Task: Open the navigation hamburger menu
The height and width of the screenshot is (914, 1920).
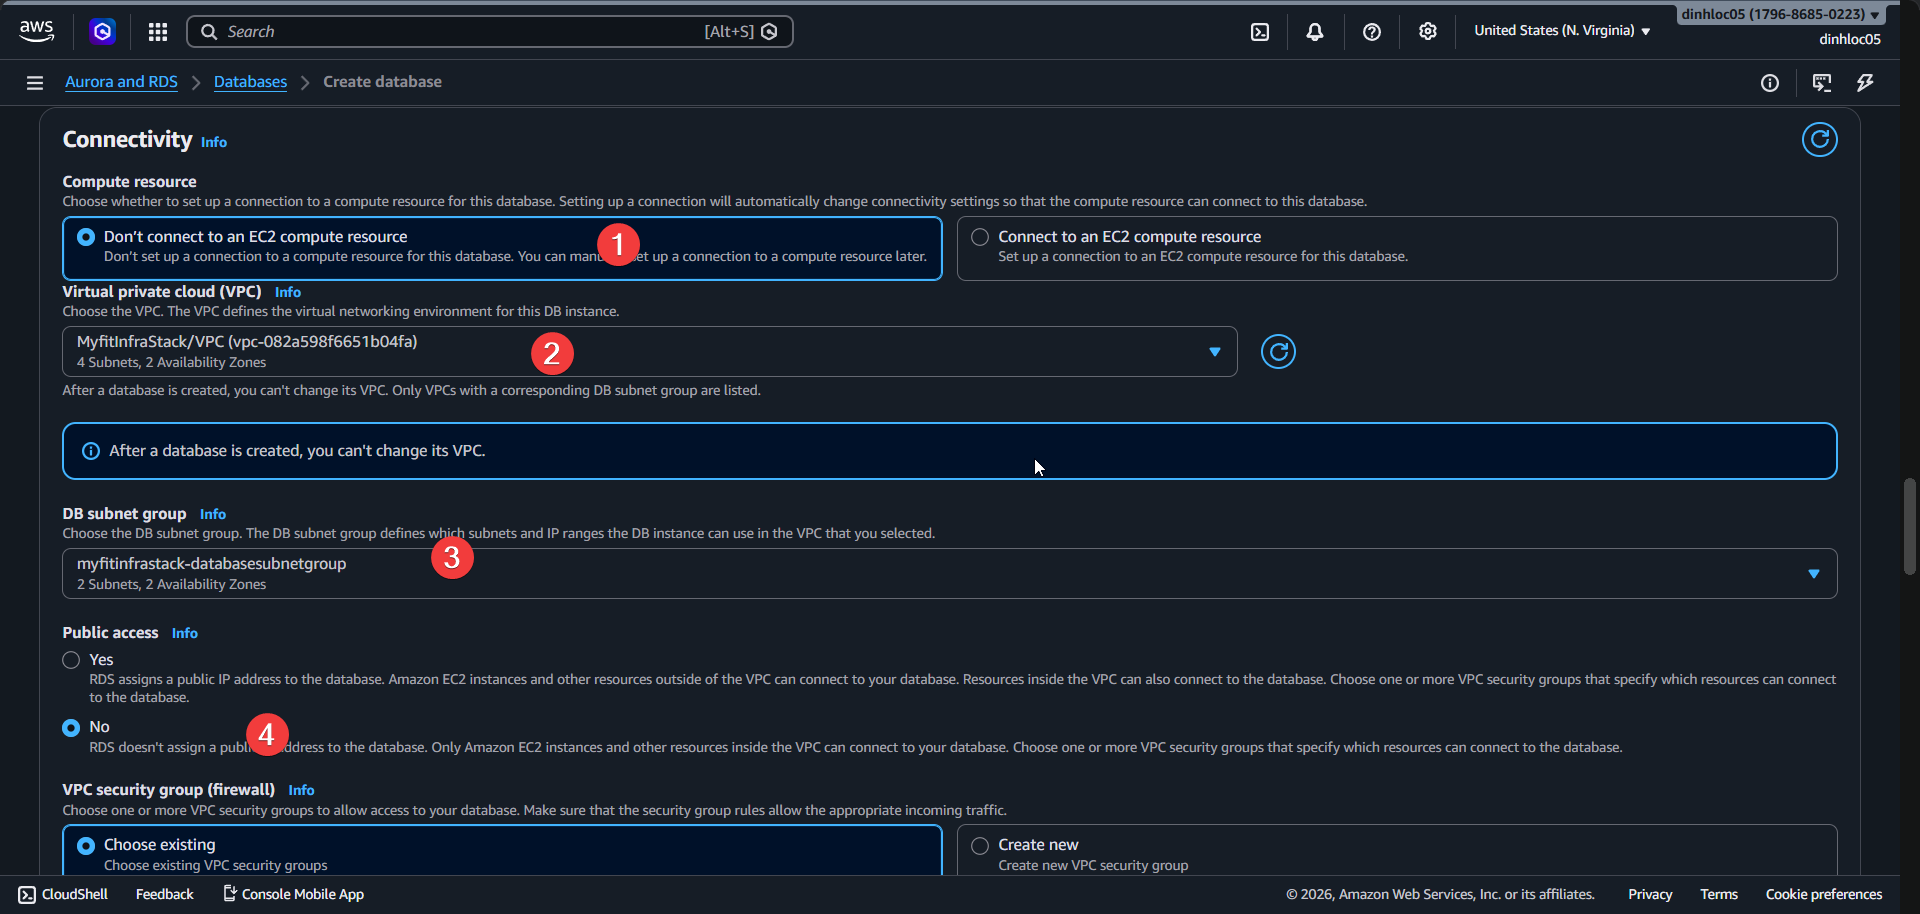Action: (x=34, y=82)
